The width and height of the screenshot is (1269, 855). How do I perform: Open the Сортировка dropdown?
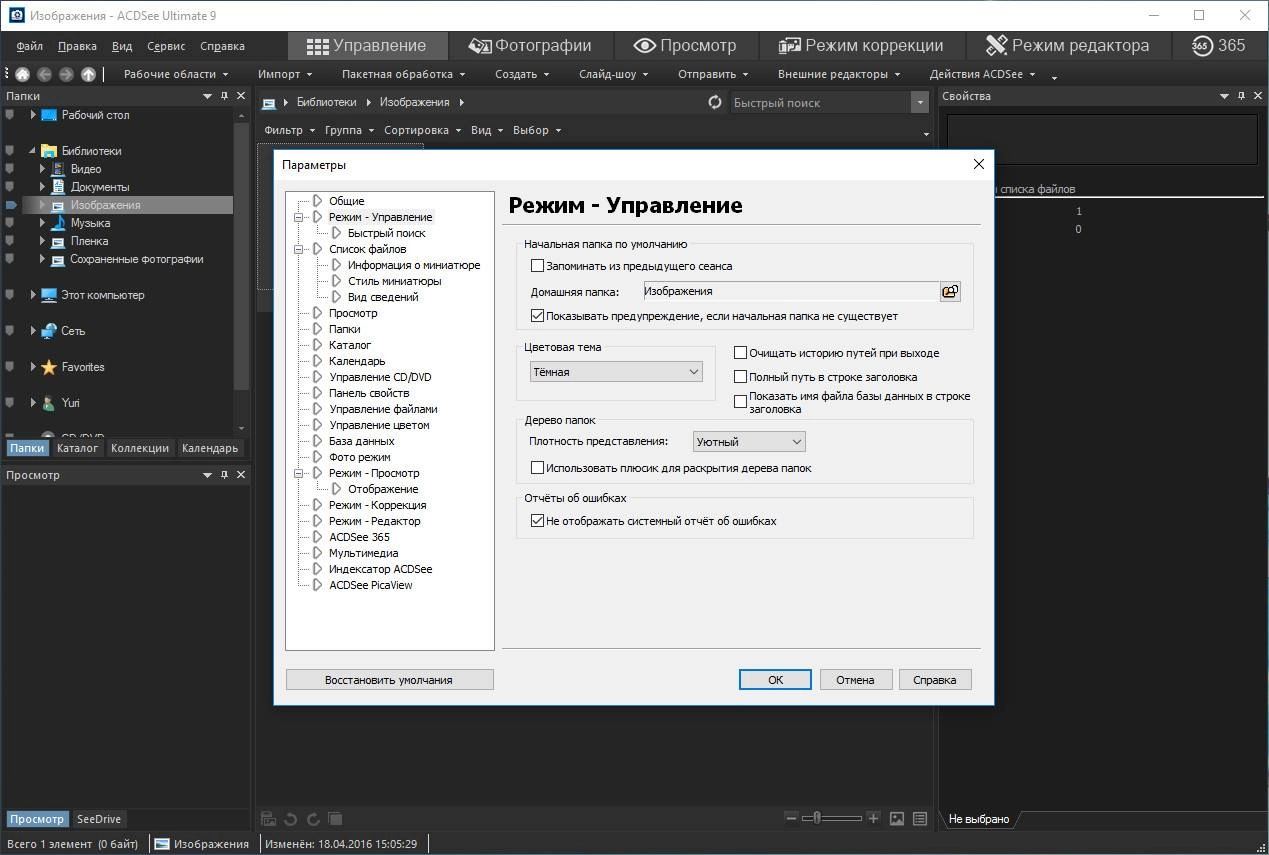(422, 130)
